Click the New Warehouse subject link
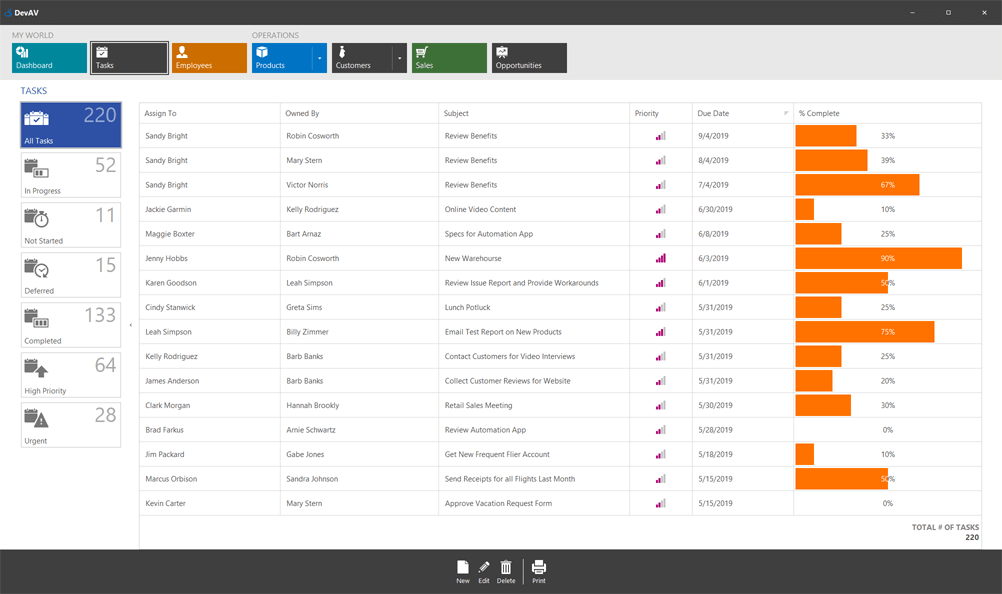The image size is (1002, 594). click(474, 258)
